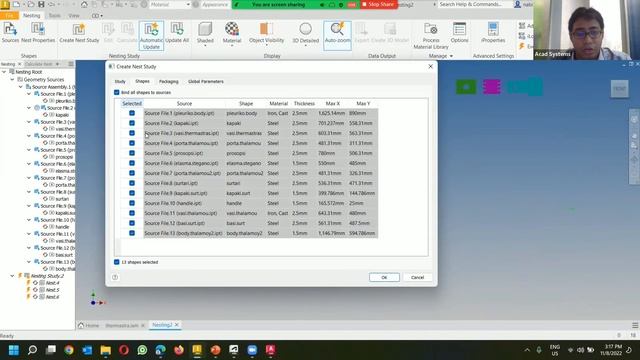
Task: Open WhatsApp from taskbar
Action: tap(142, 350)
